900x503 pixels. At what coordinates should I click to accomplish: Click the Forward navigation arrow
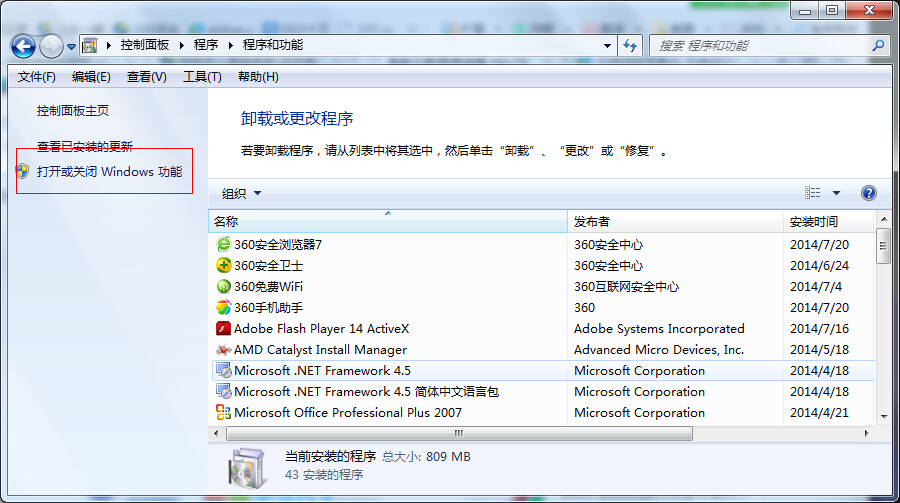(x=51, y=47)
